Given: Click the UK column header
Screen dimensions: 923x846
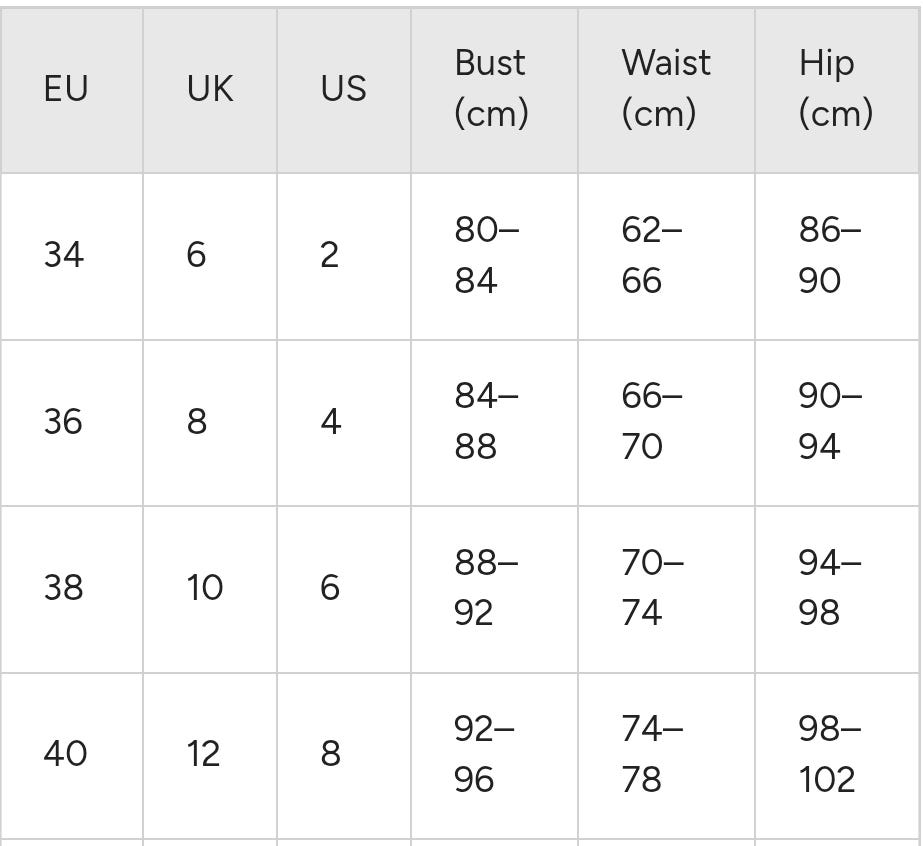Looking at the screenshot, I should click(210, 89).
